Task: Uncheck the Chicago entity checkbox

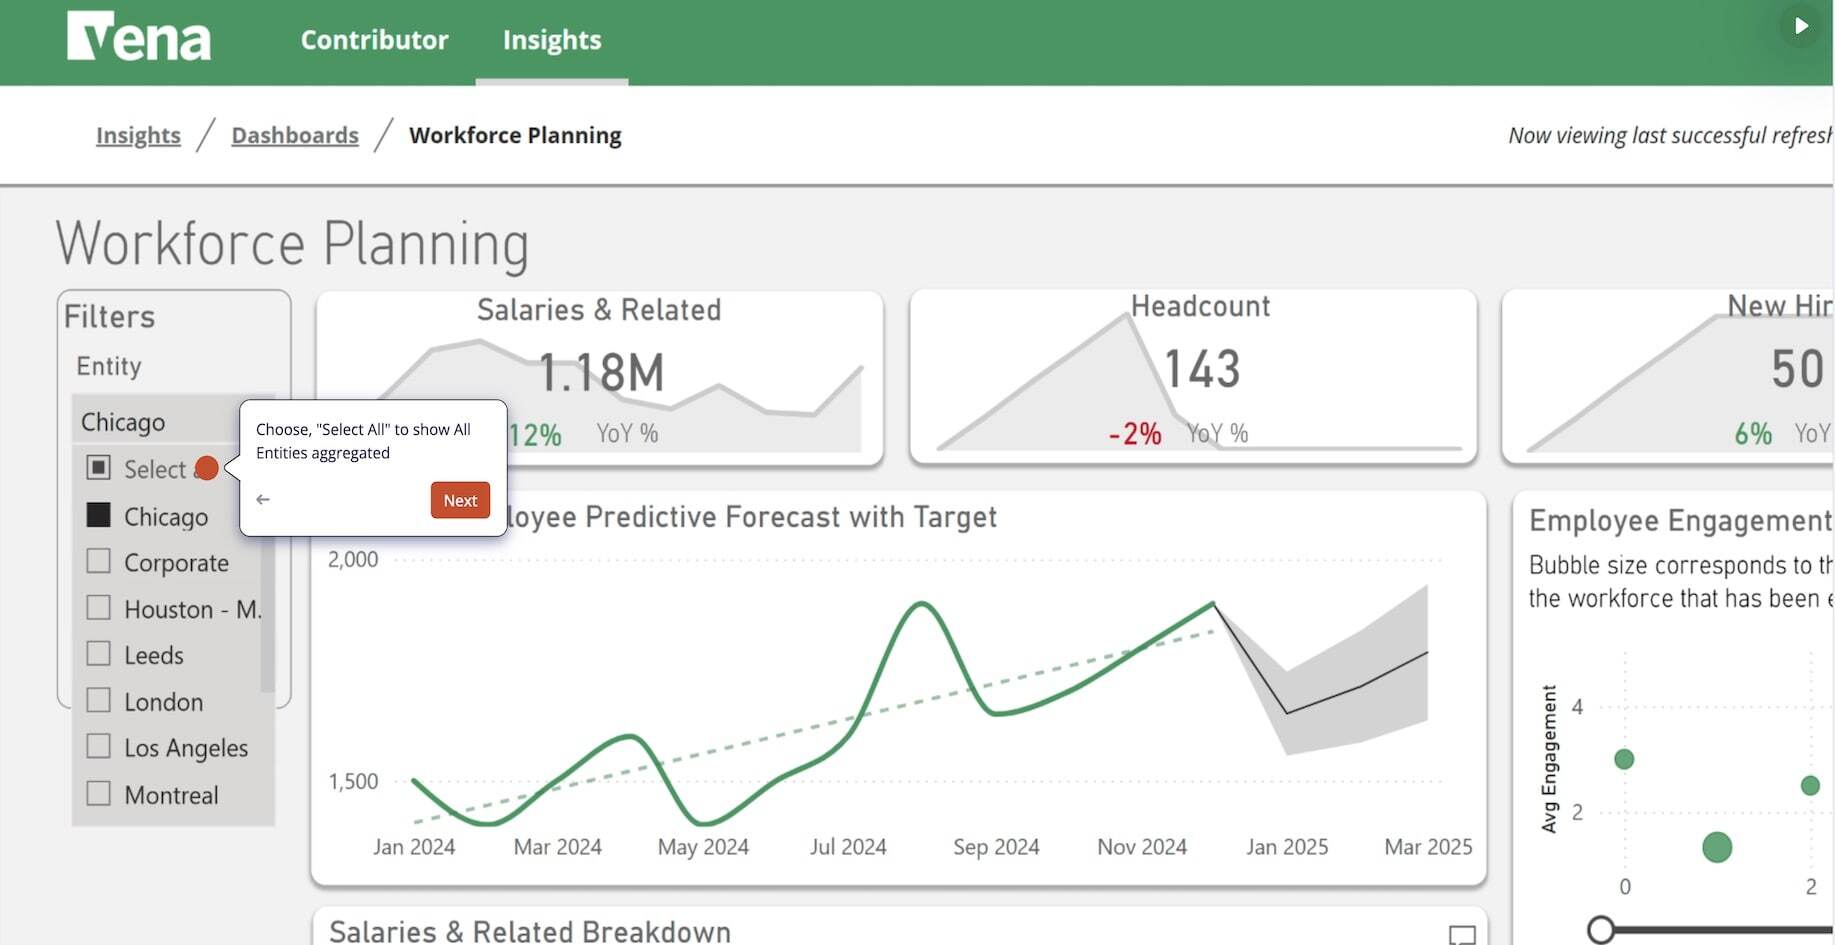Action: point(99,516)
